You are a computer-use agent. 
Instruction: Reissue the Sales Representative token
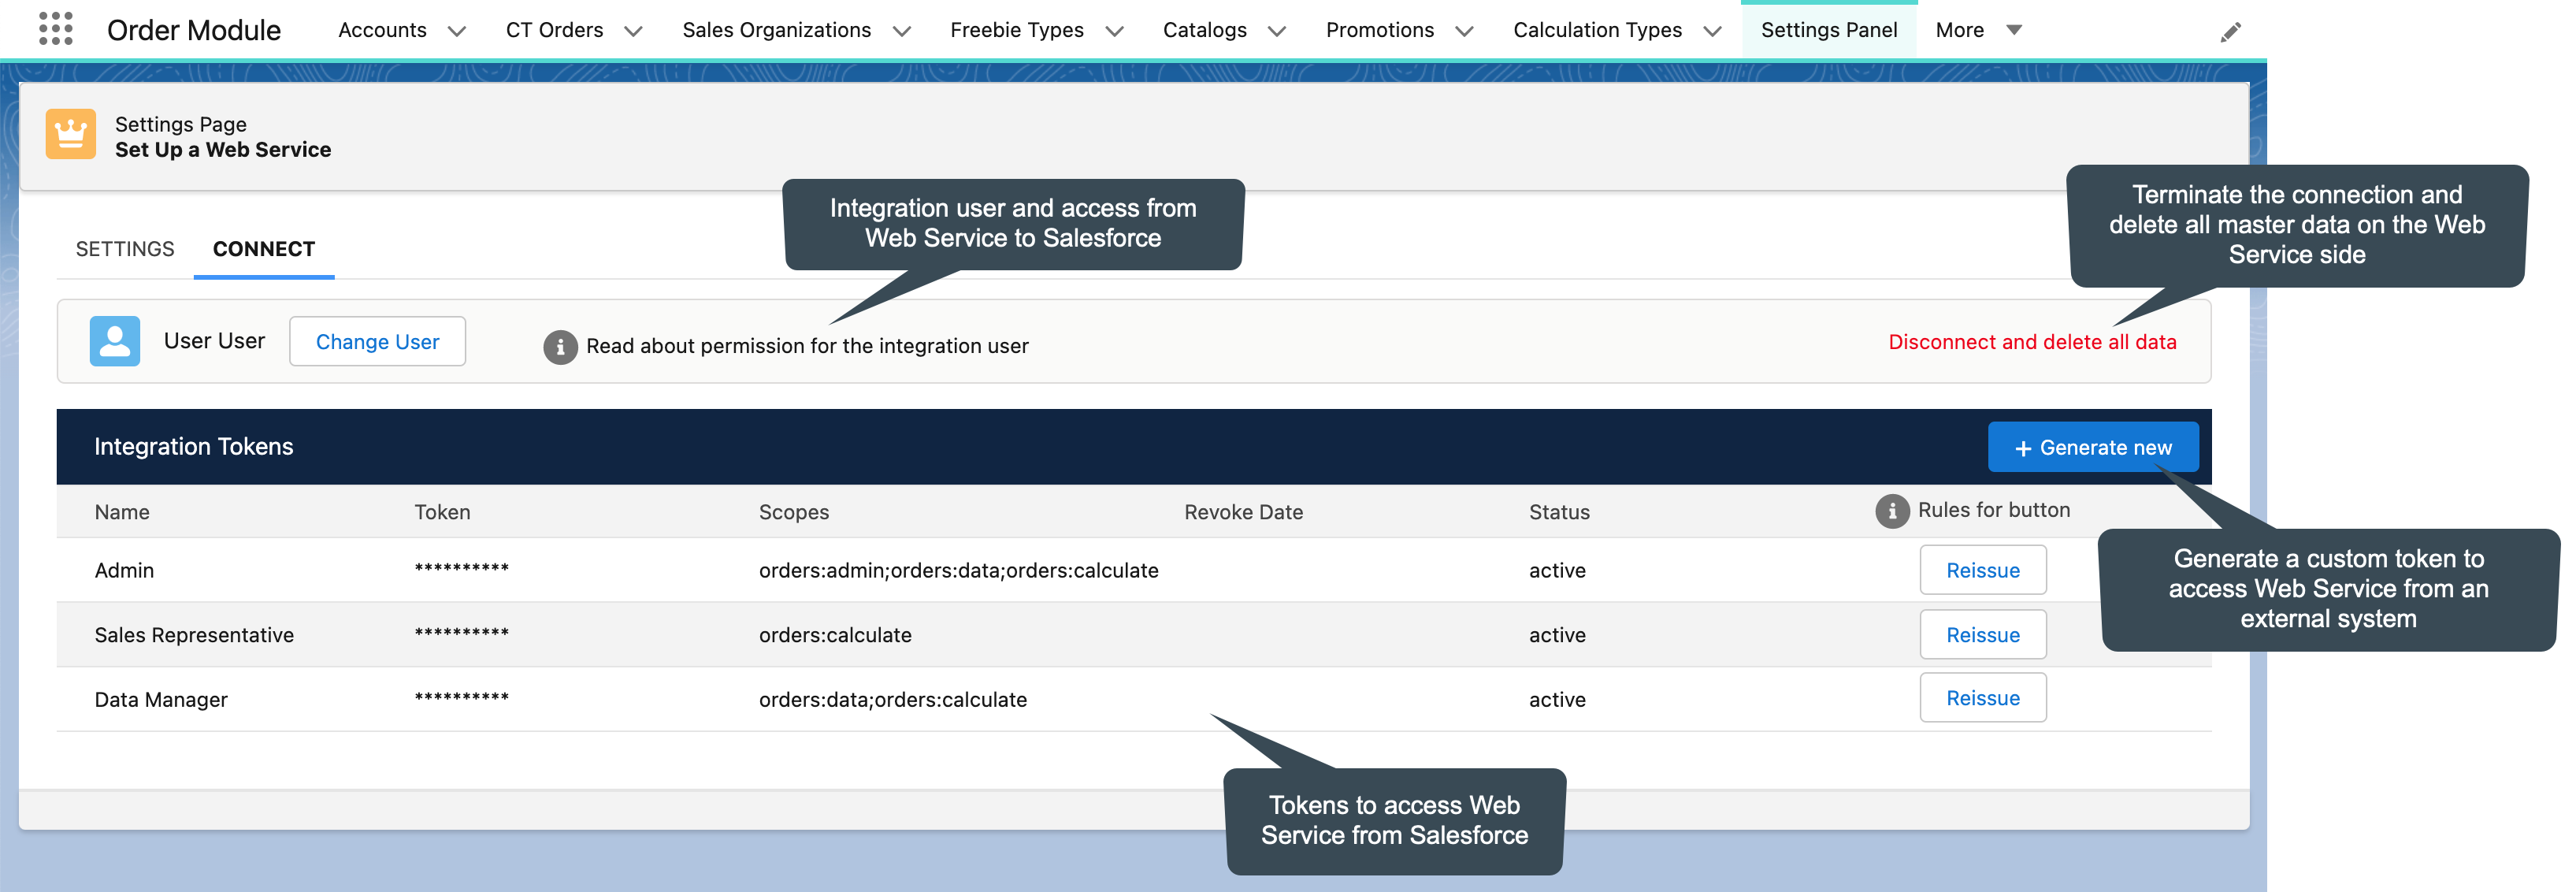pos(1983,634)
